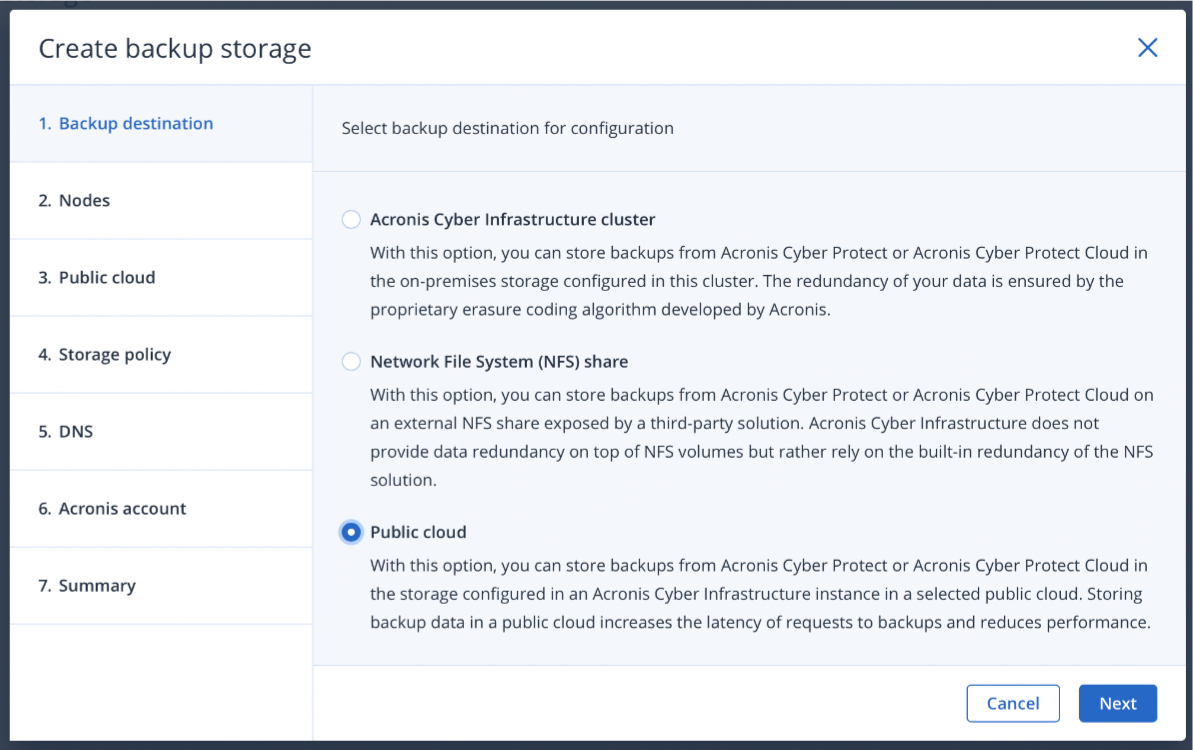This screenshot has height=750, width=1193.
Task: Select Network File System (NFS) share option
Action: (351, 361)
